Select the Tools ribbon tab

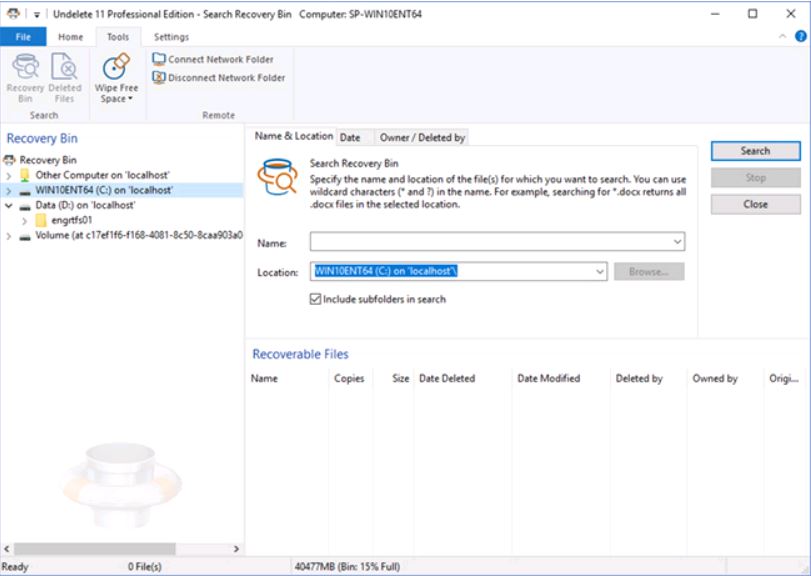[118, 37]
